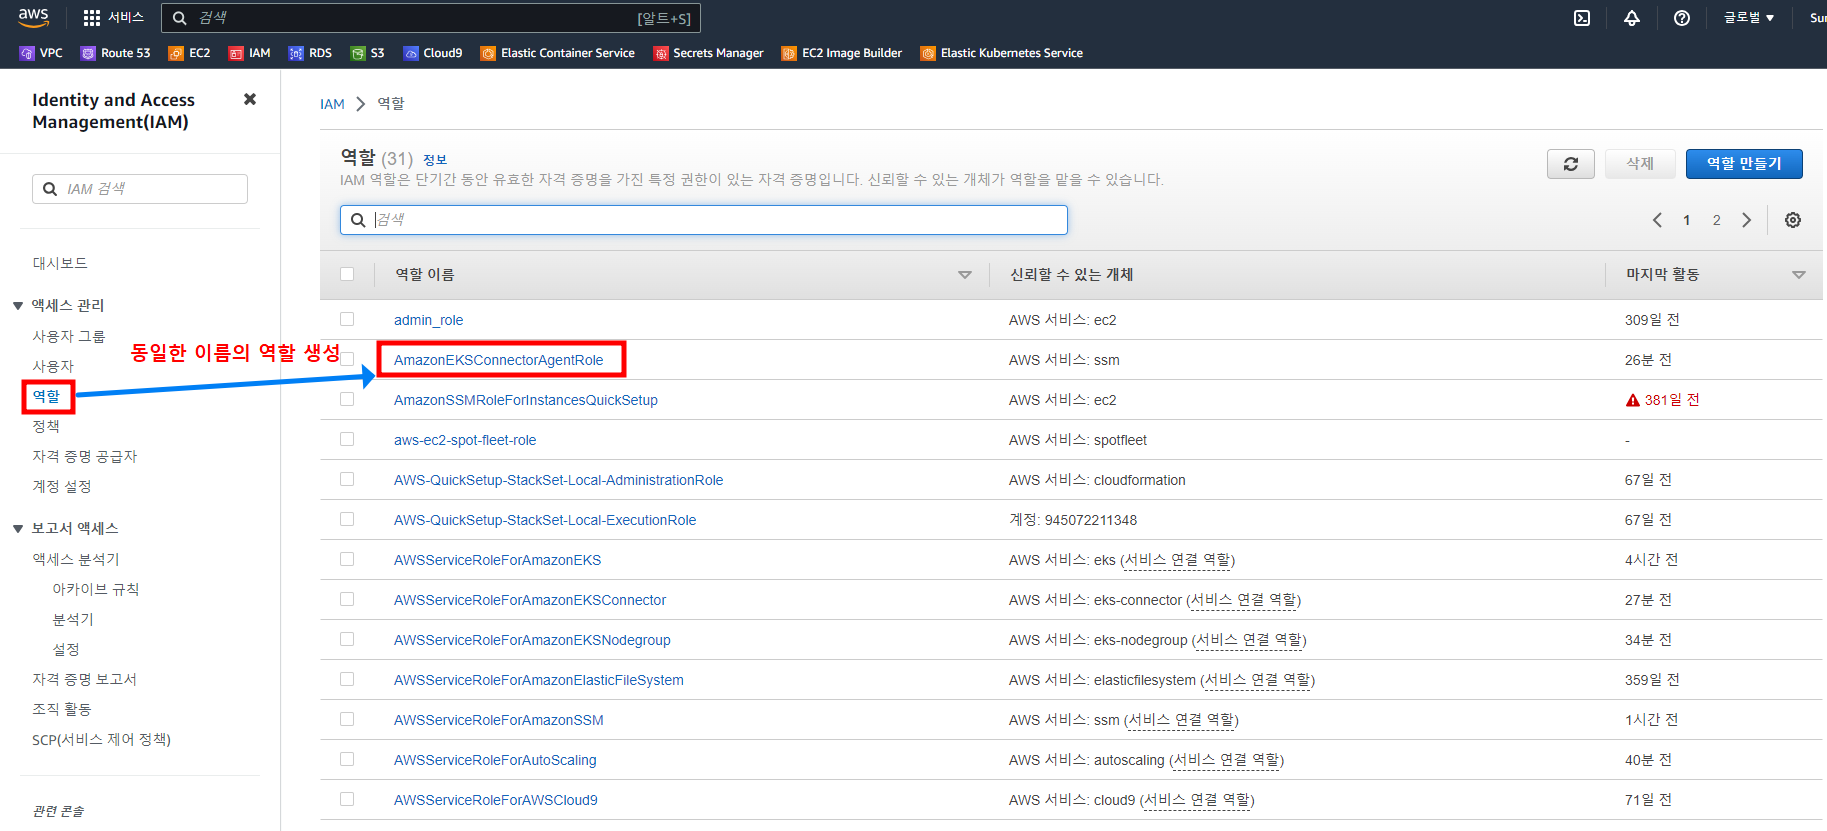This screenshot has width=1827, height=831.
Task: Open Elastic Container Service shortcut
Action: click(558, 53)
